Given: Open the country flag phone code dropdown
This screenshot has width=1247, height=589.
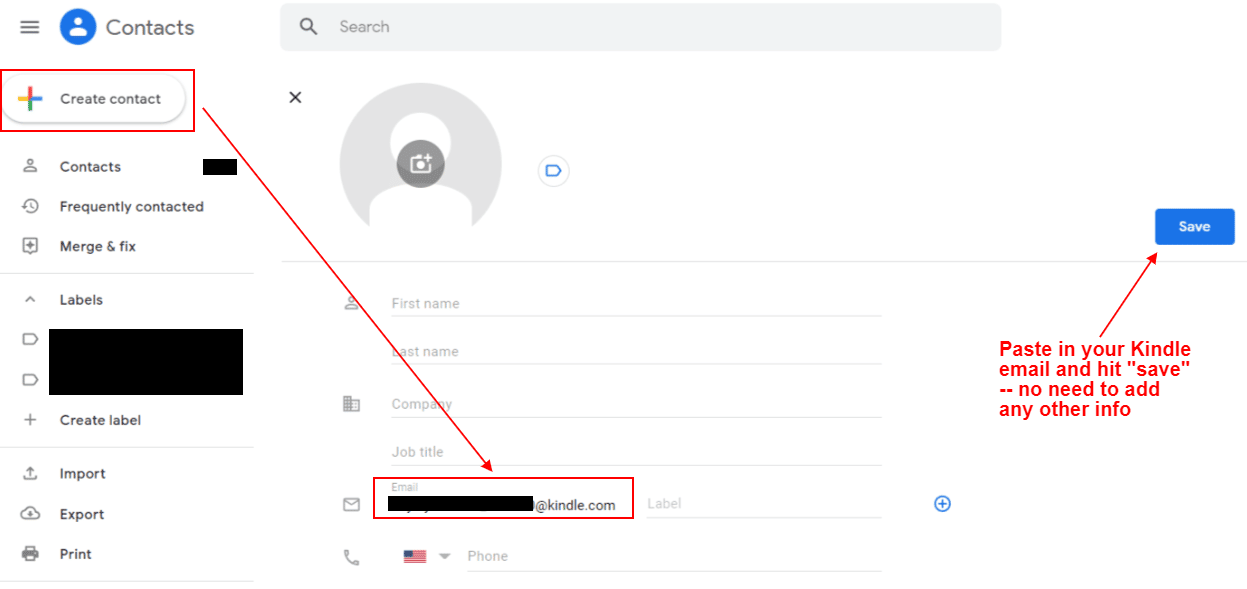Looking at the screenshot, I should click(x=428, y=556).
